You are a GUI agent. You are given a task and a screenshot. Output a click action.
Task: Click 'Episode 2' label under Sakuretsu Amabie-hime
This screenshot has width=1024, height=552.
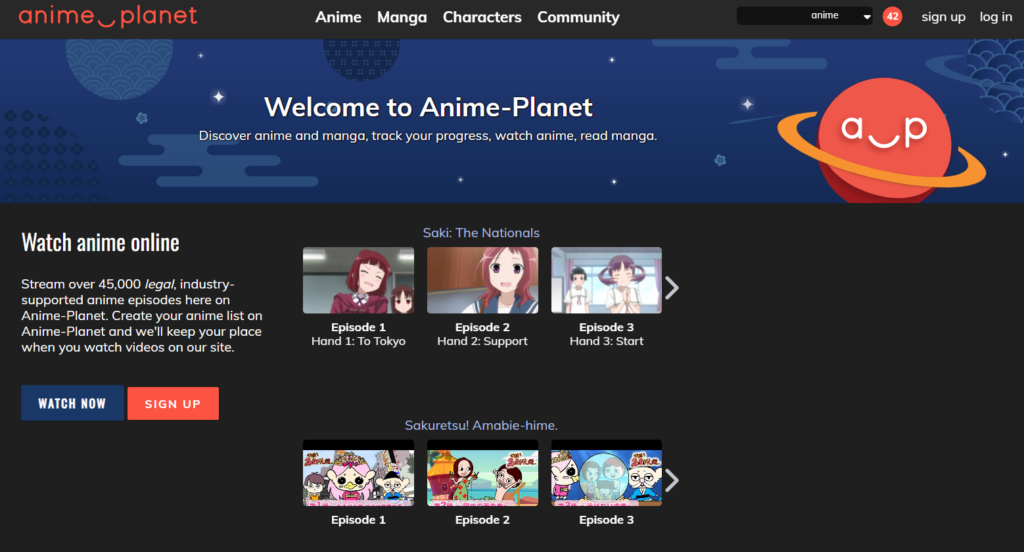click(x=483, y=520)
